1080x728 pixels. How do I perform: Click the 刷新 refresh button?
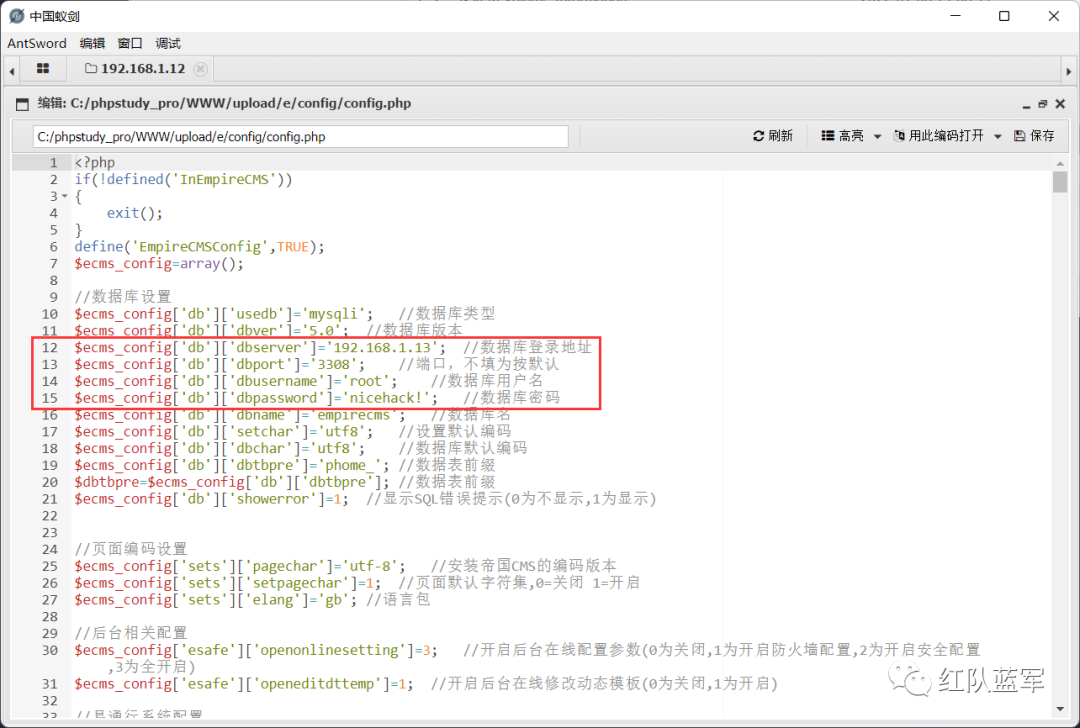(x=773, y=136)
